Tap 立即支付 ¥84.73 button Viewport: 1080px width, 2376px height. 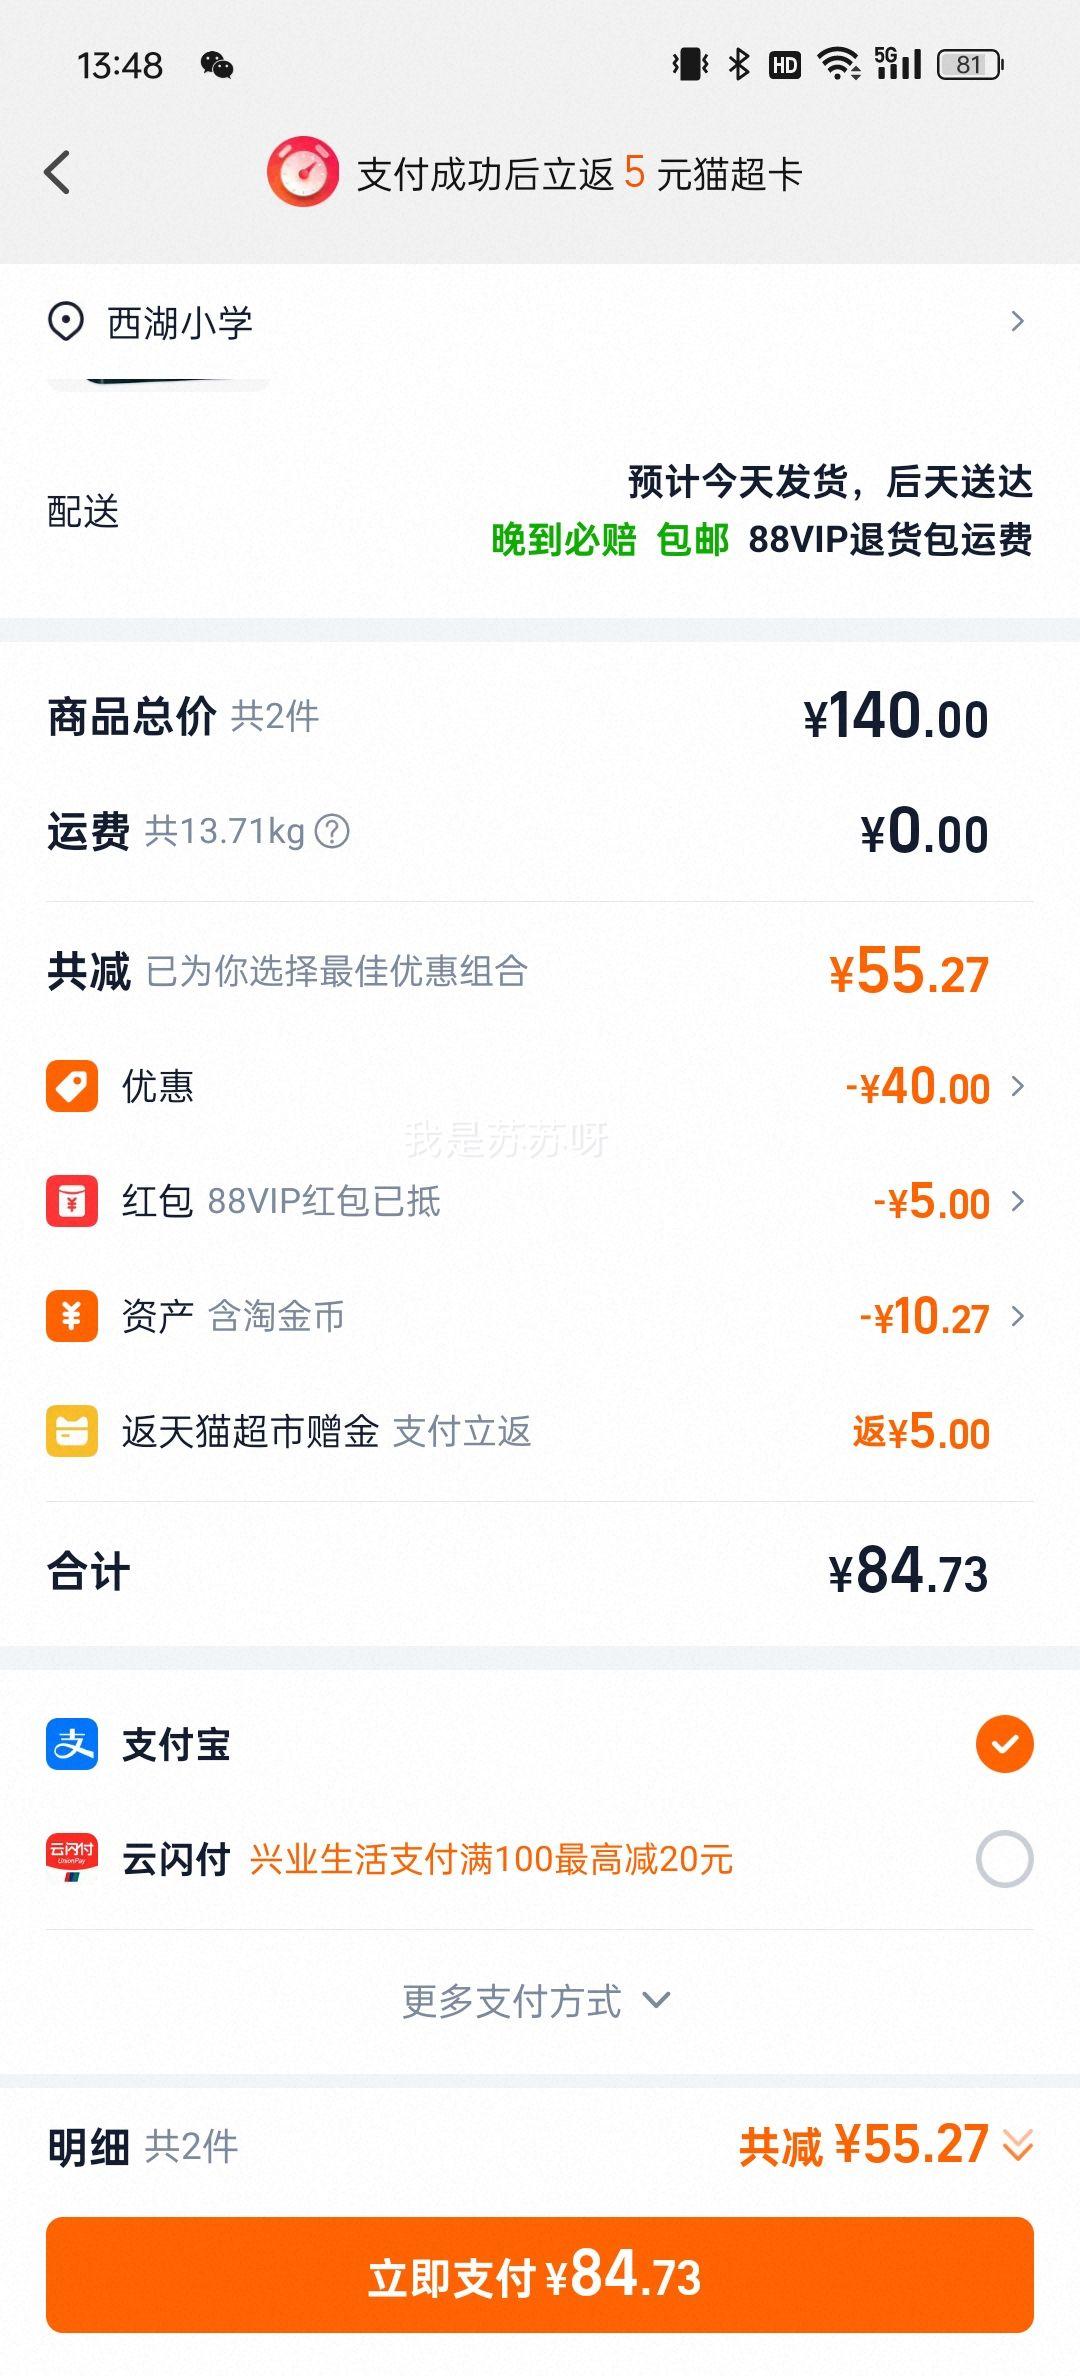click(540, 2275)
